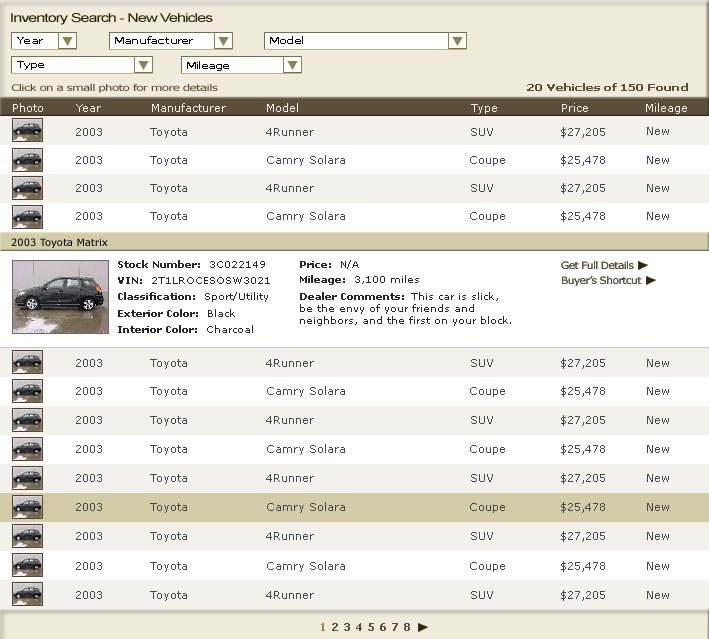Click the Year dropdown arrow button

(x=67, y=41)
